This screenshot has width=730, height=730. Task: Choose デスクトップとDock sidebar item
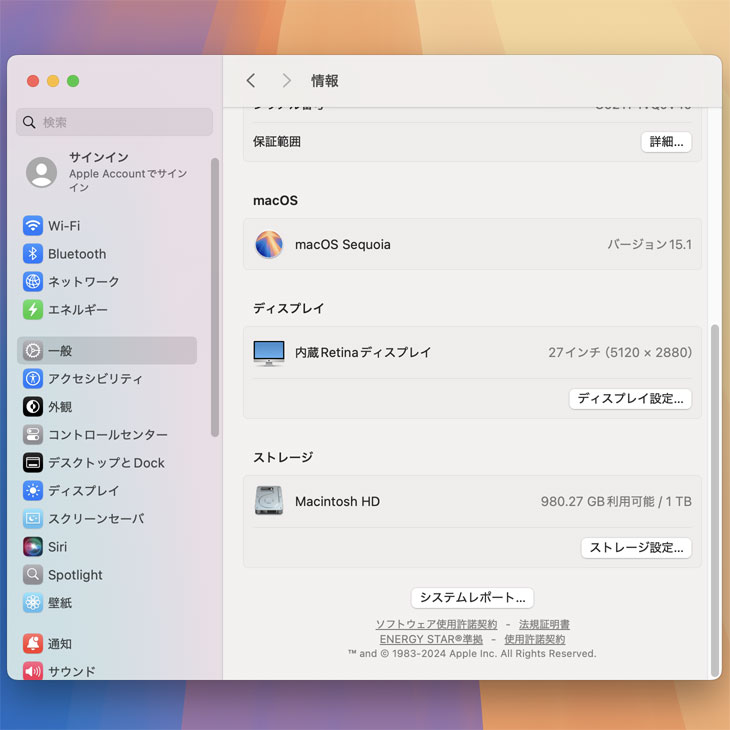click(106, 463)
